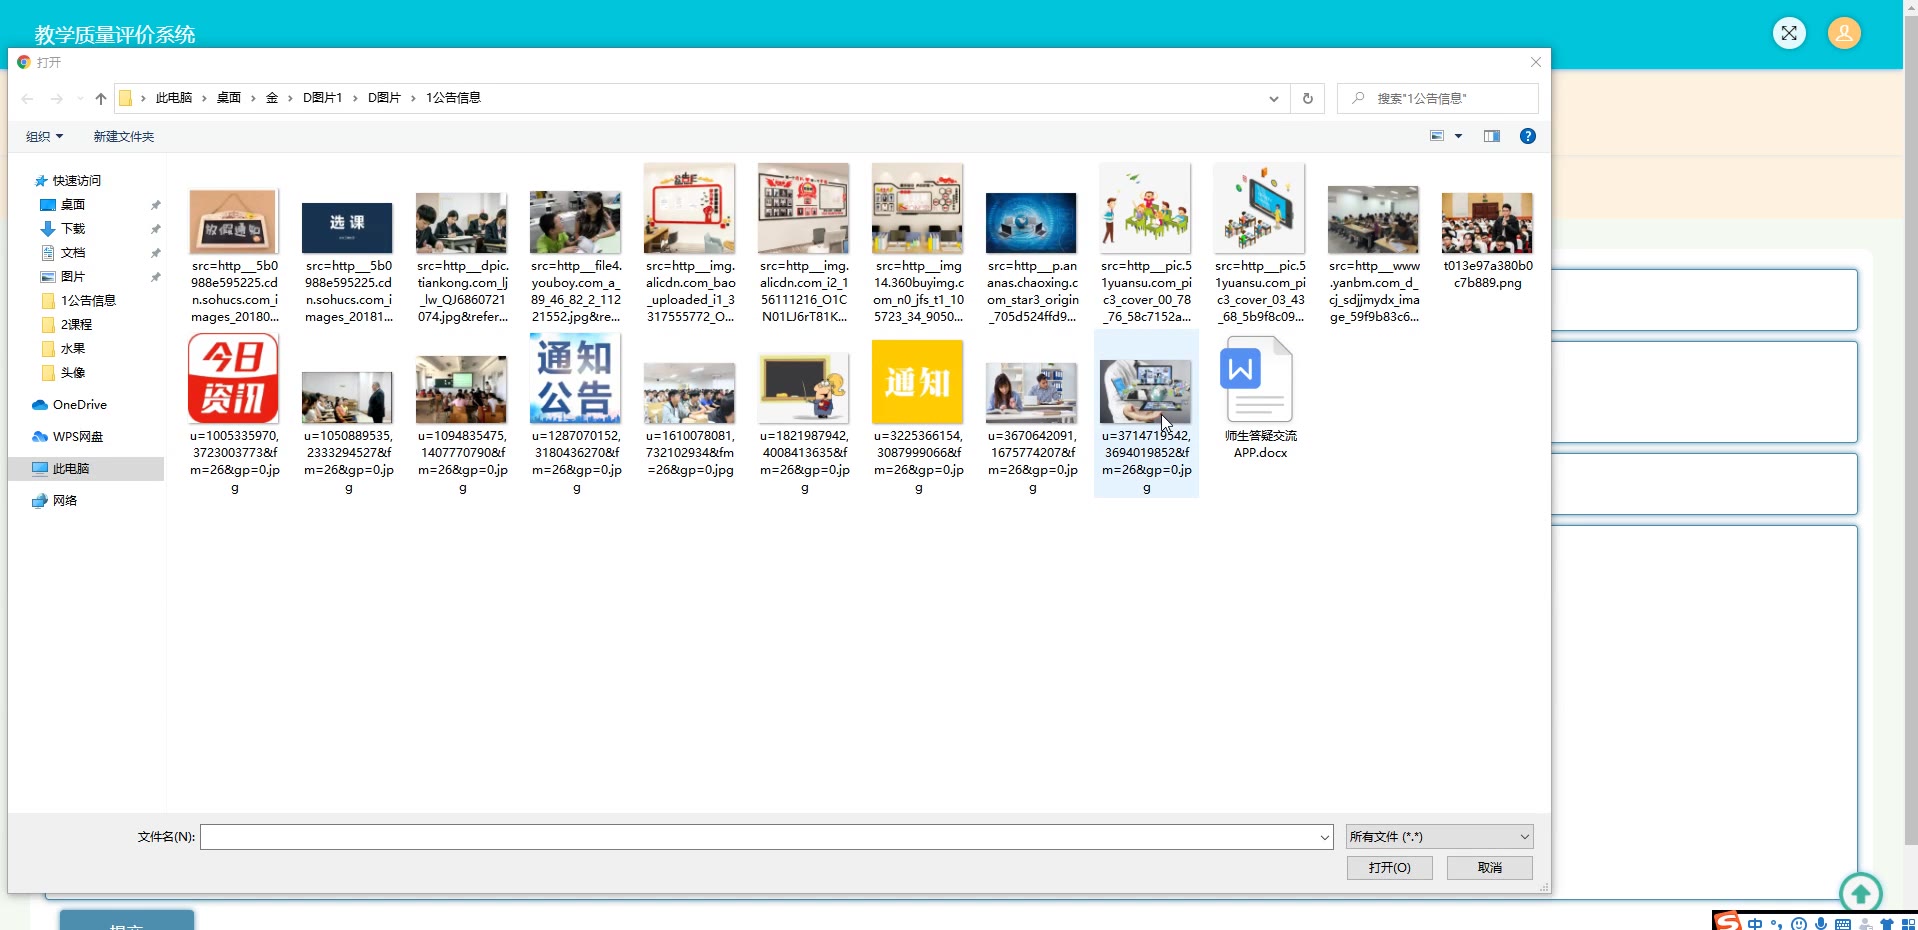Expand the file type filter dropdown
The width and height of the screenshot is (1918, 930).
[1438, 837]
